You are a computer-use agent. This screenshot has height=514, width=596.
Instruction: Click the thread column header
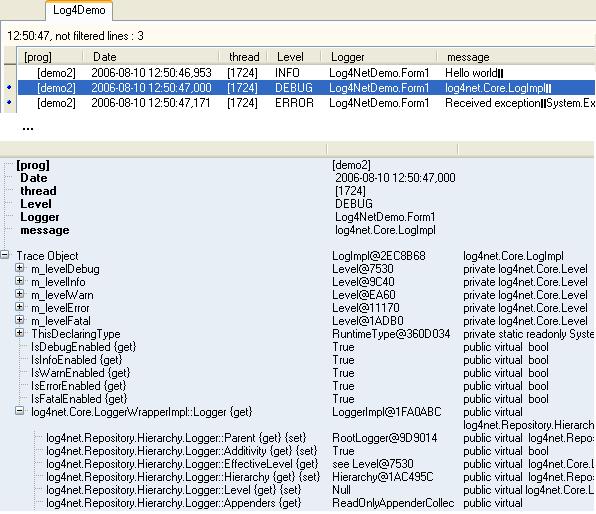[x=244, y=57]
